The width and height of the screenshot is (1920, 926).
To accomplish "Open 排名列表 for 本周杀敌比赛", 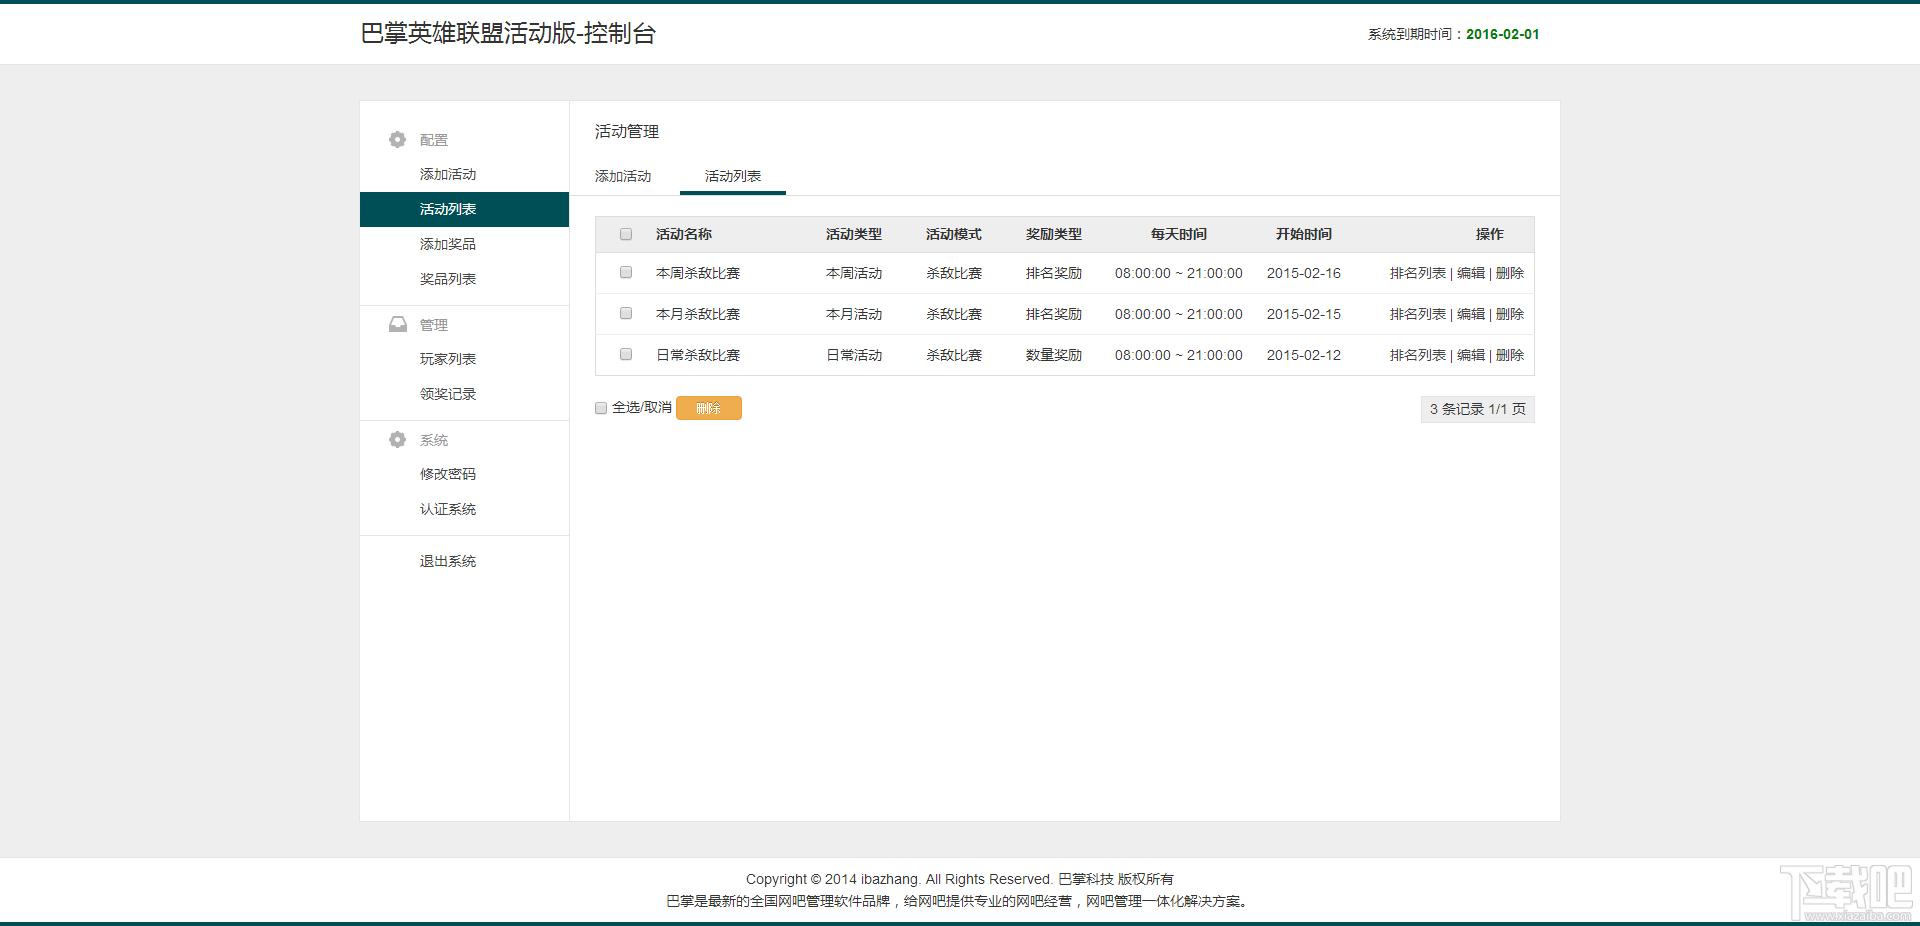I will tap(1418, 273).
